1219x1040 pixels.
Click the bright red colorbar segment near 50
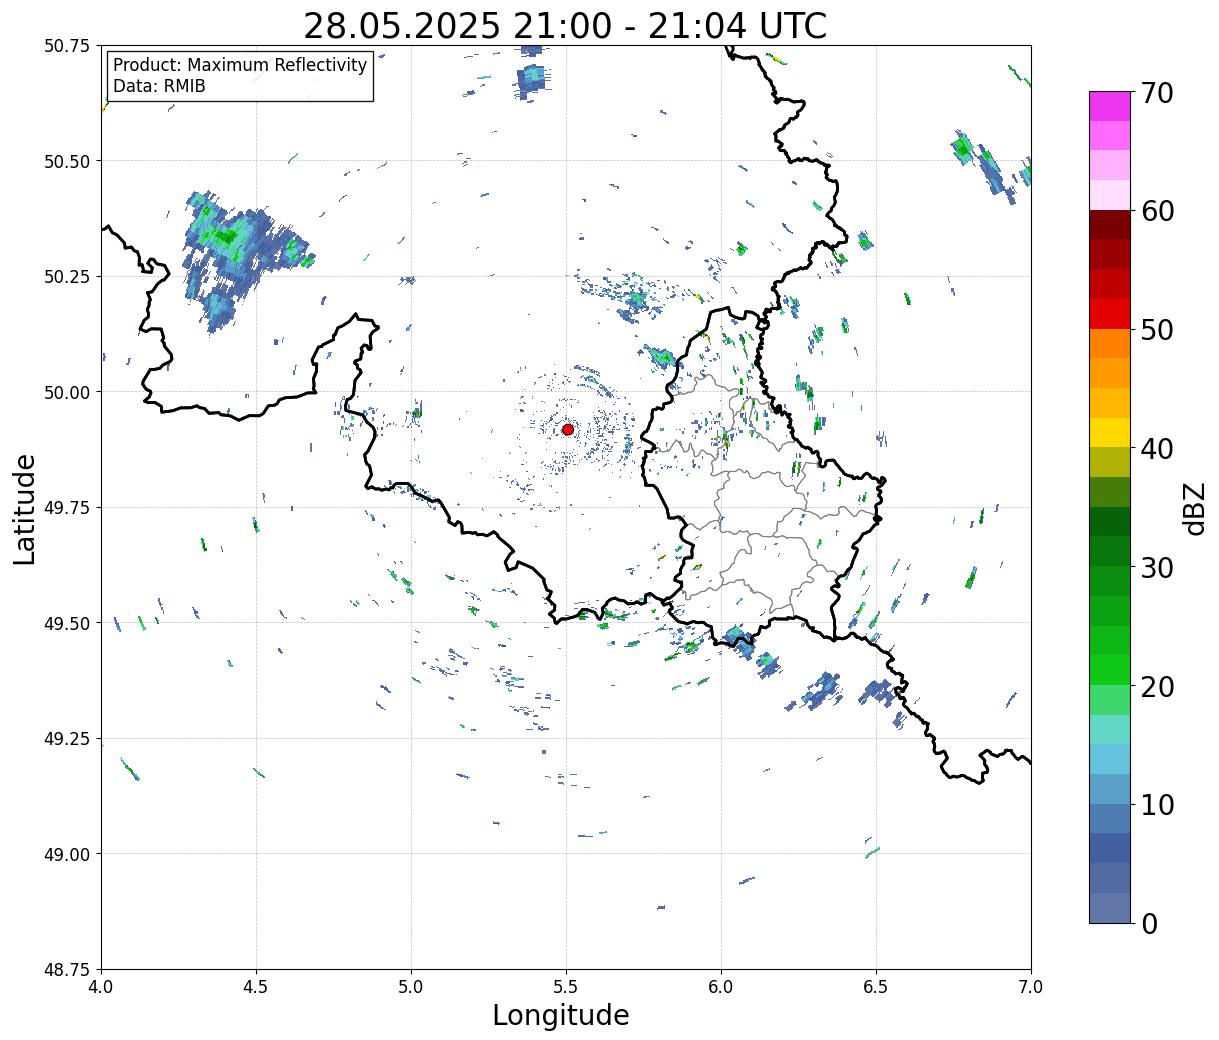point(1110,314)
